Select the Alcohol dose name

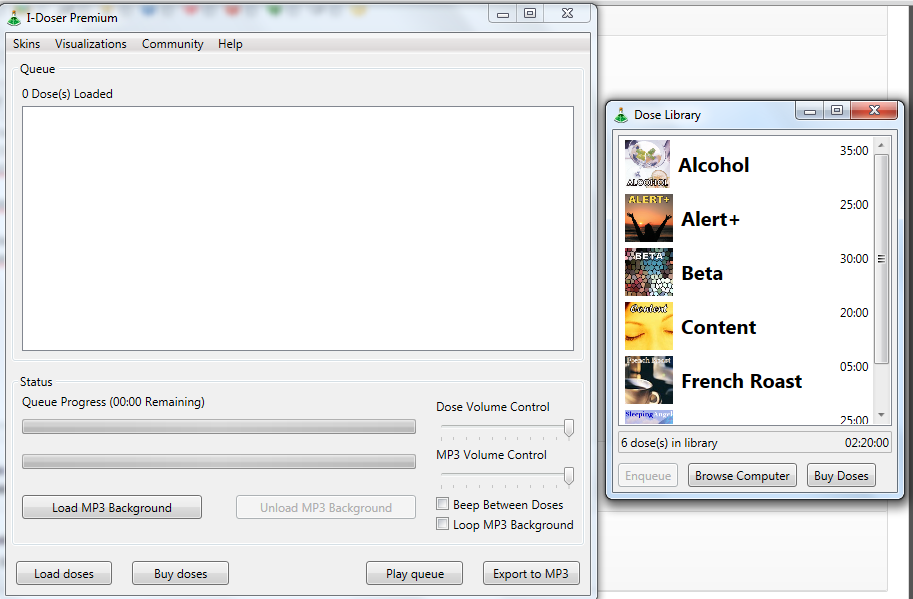[714, 165]
